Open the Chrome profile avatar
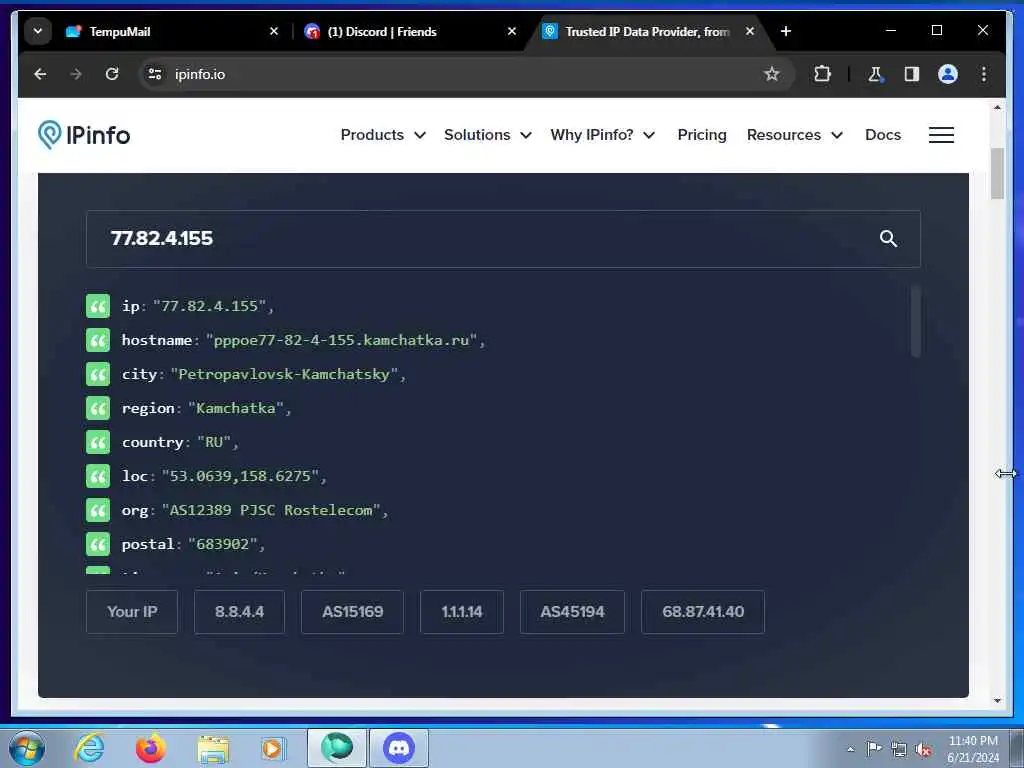The height and width of the screenshot is (768, 1024). coord(948,74)
